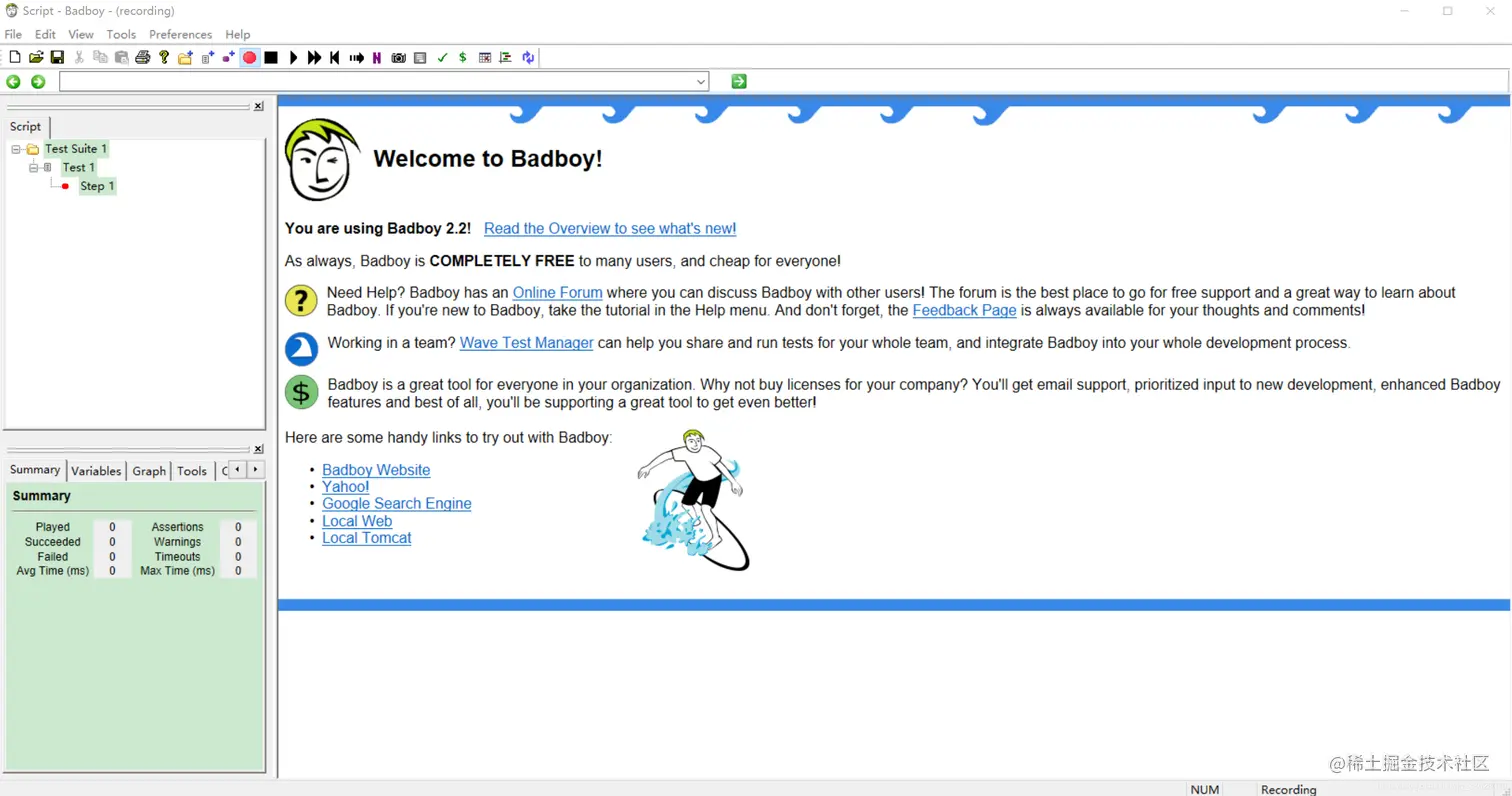Switch to the Tools tab in lower panel
This screenshot has height=796, width=1512.
pyautogui.click(x=192, y=471)
